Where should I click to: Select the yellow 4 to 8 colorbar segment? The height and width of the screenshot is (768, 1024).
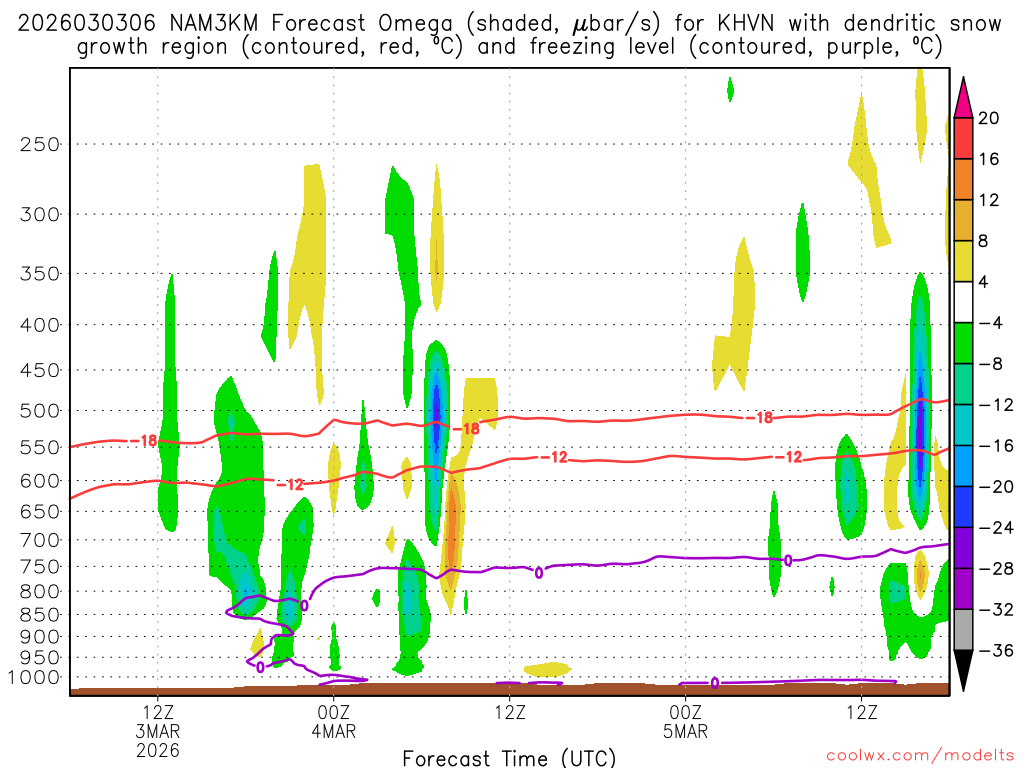[963, 261]
